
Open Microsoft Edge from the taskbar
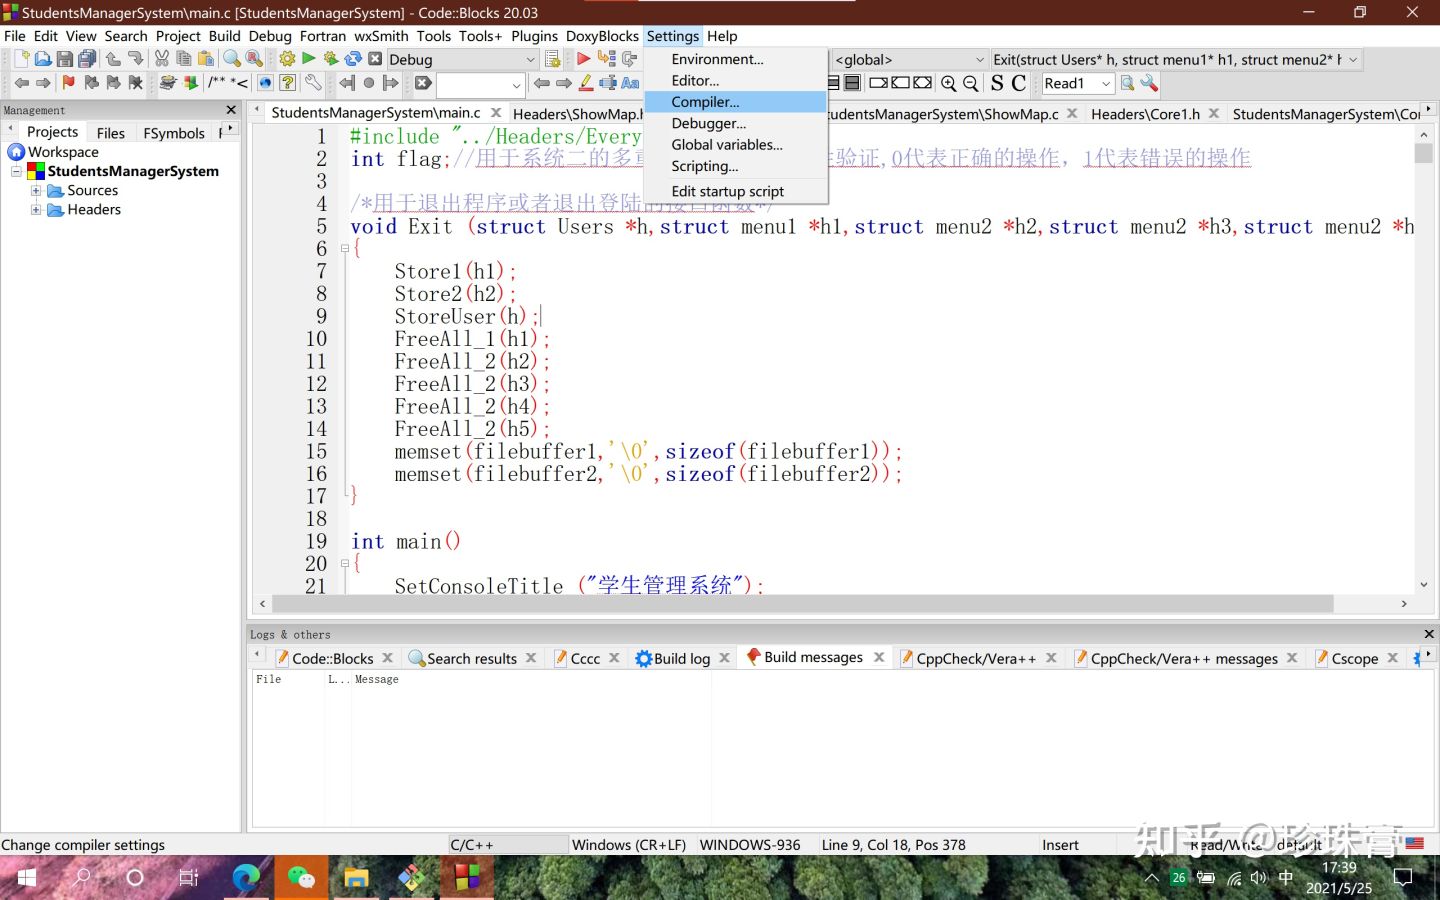point(246,878)
